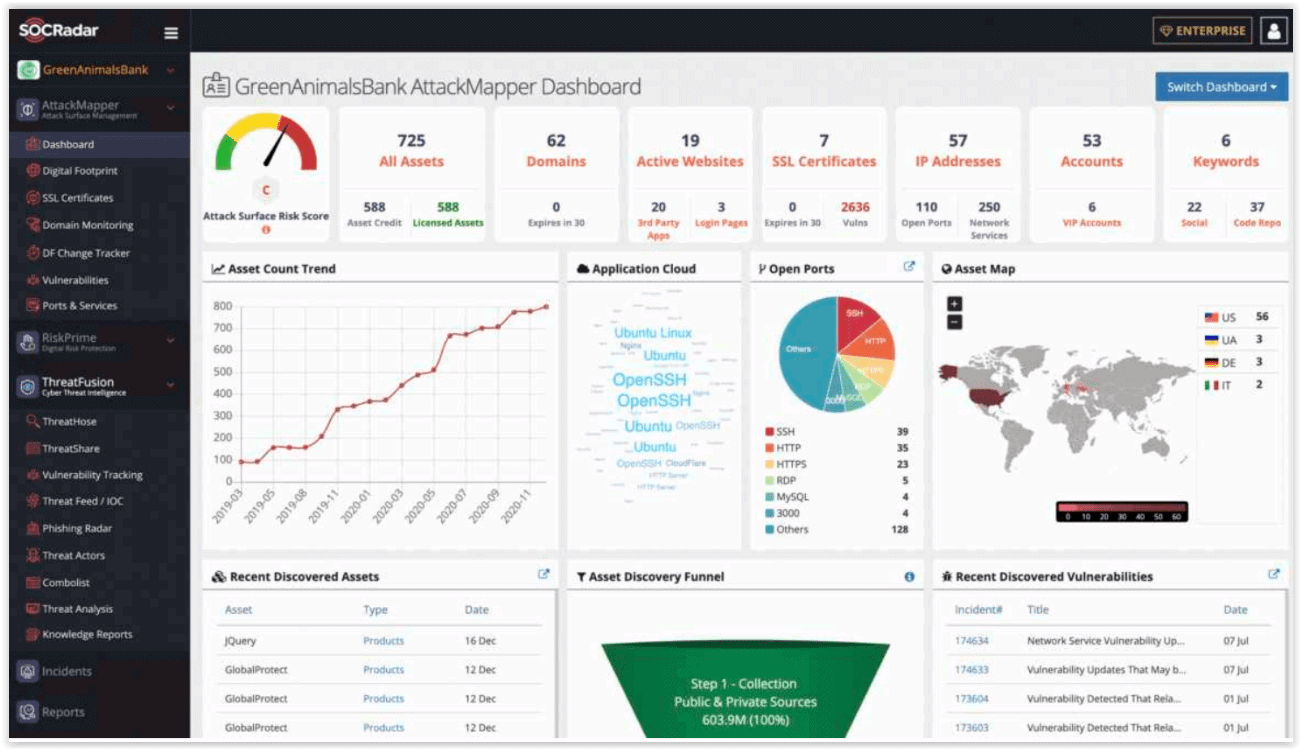Open Phishing Radar from the sidebar
Image resolution: width=1301 pixels, height=750 pixels.
coord(76,528)
